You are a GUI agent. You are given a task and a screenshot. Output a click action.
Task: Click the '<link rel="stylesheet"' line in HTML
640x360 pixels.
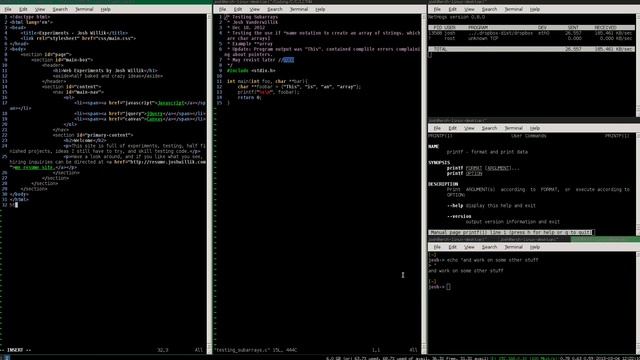(78, 38)
